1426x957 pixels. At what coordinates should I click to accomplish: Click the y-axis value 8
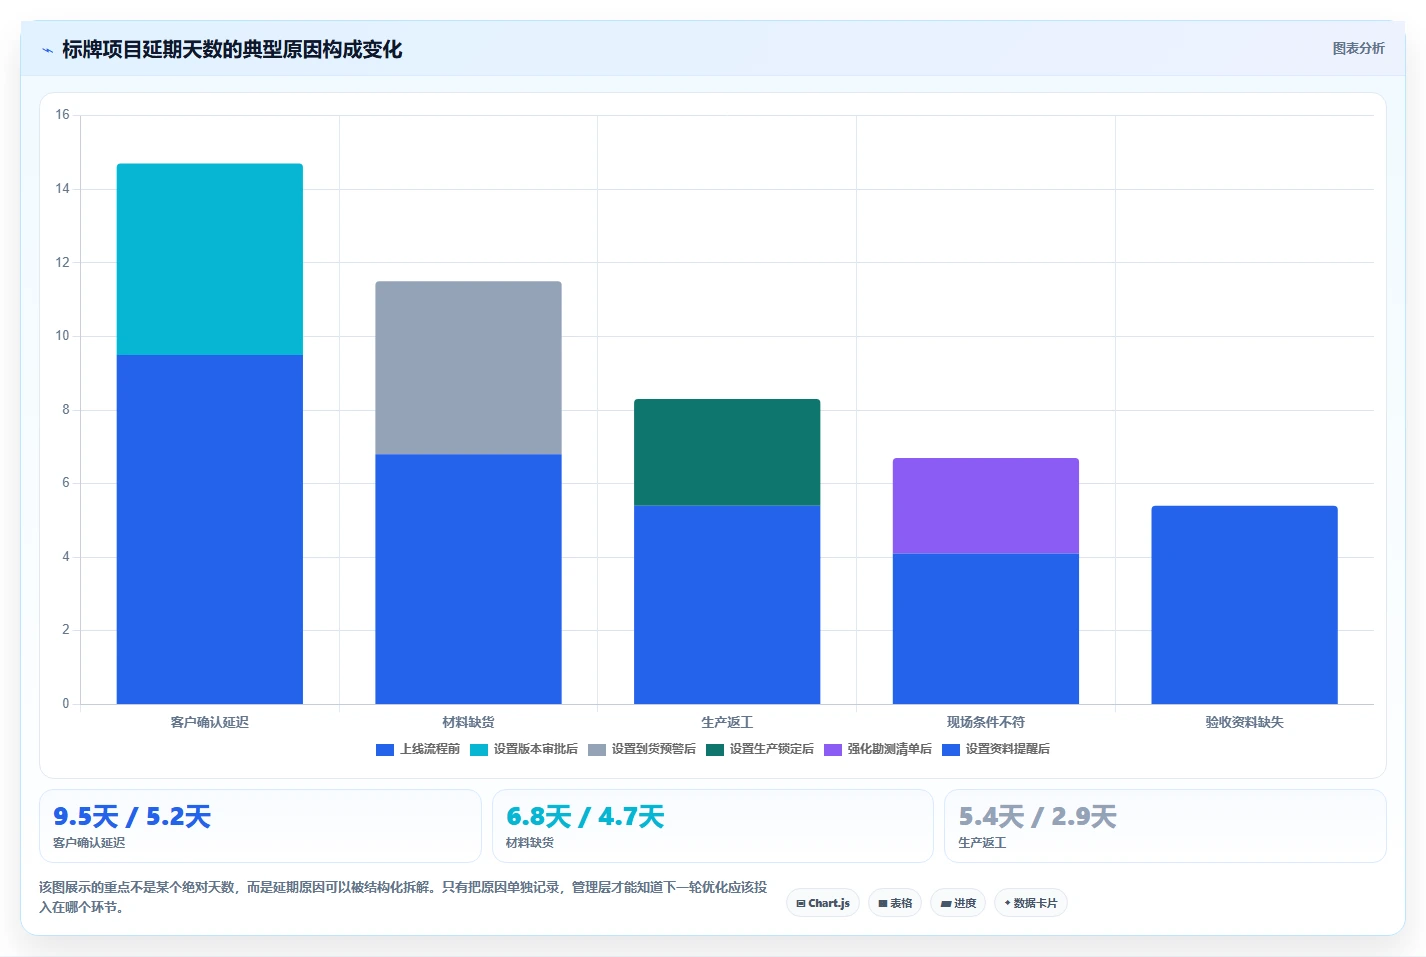pos(66,409)
